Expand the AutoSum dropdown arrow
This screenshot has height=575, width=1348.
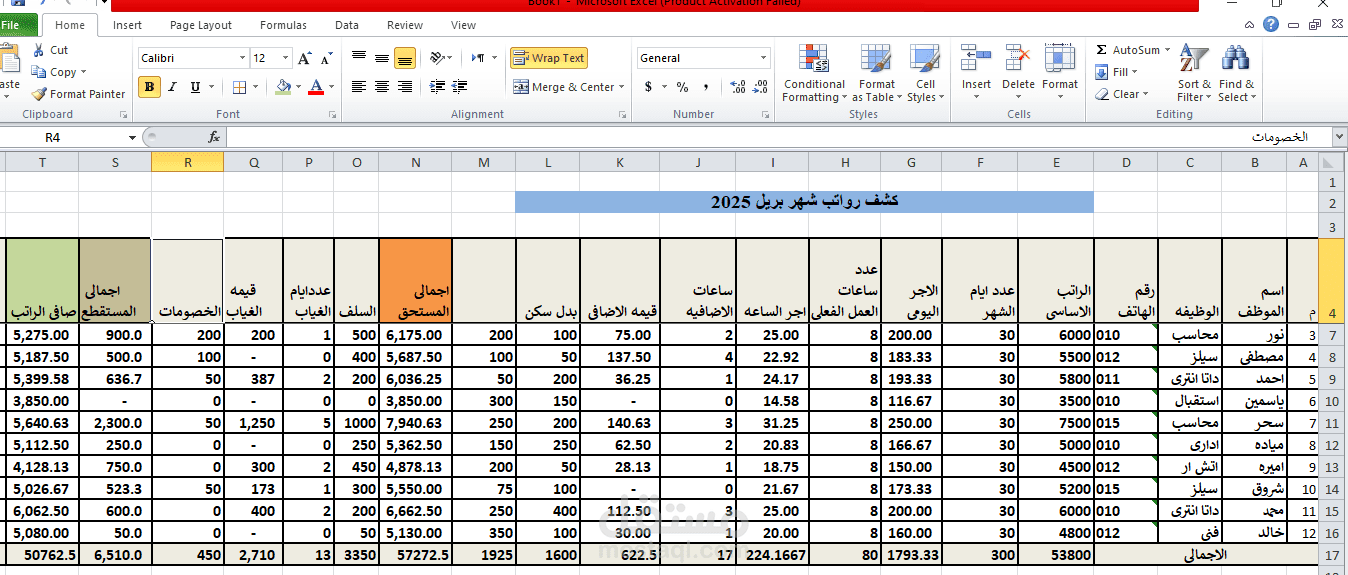pyautogui.click(x=1166, y=50)
